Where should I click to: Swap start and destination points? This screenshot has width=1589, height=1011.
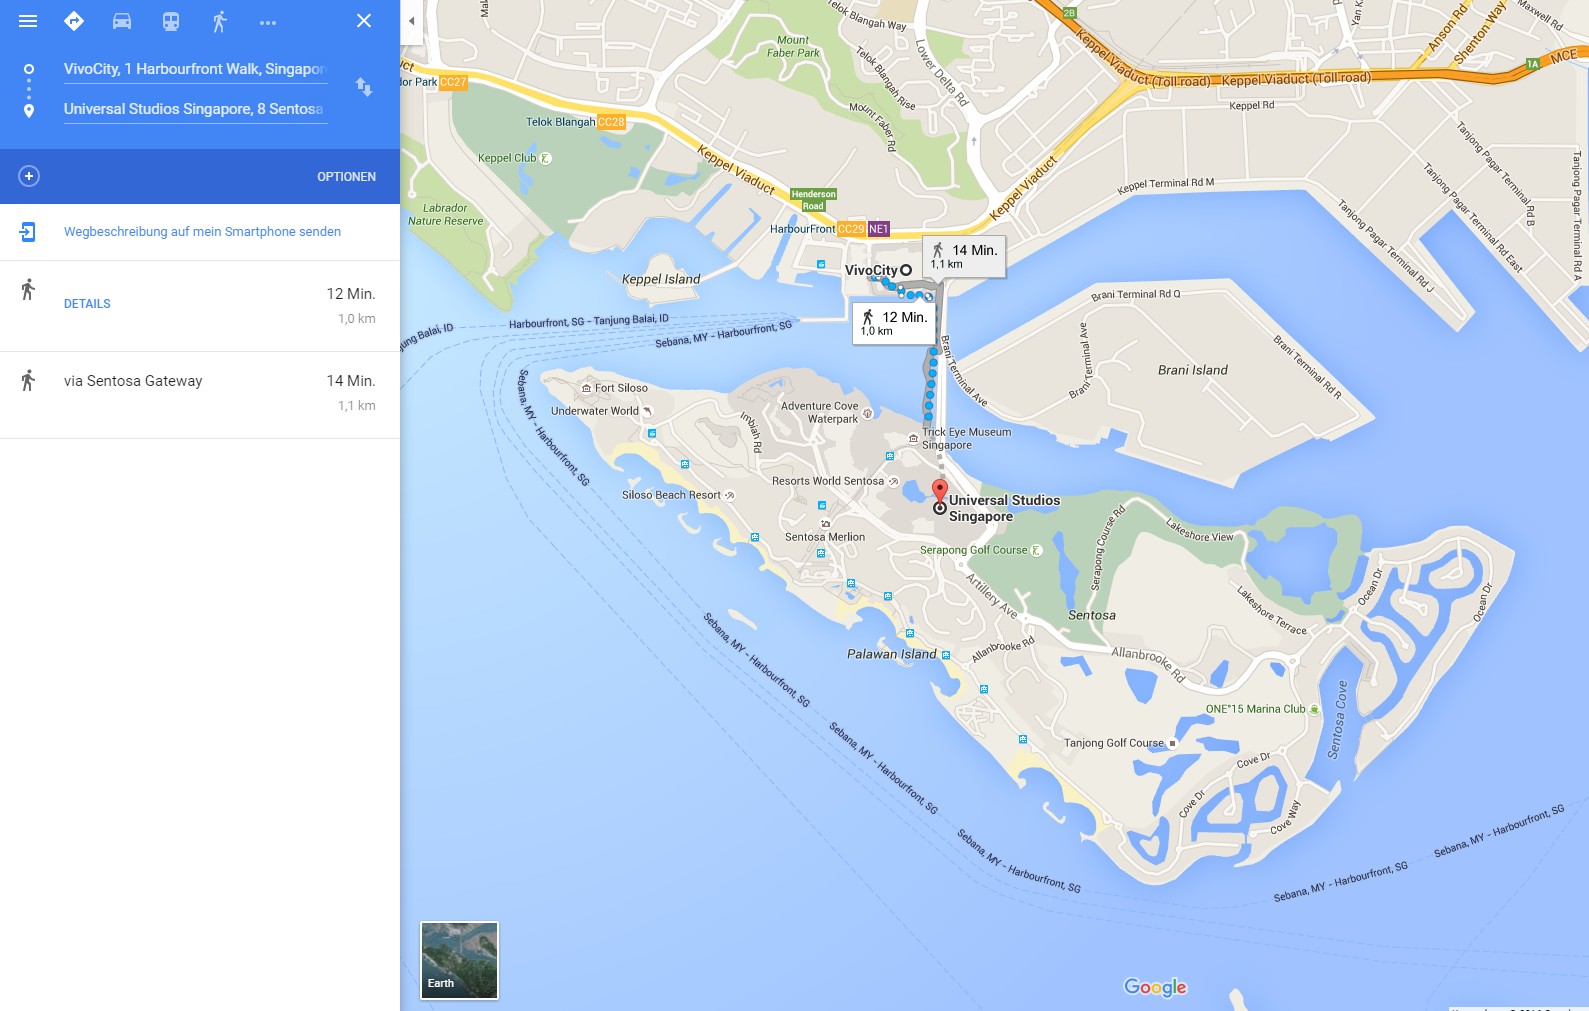(x=364, y=87)
